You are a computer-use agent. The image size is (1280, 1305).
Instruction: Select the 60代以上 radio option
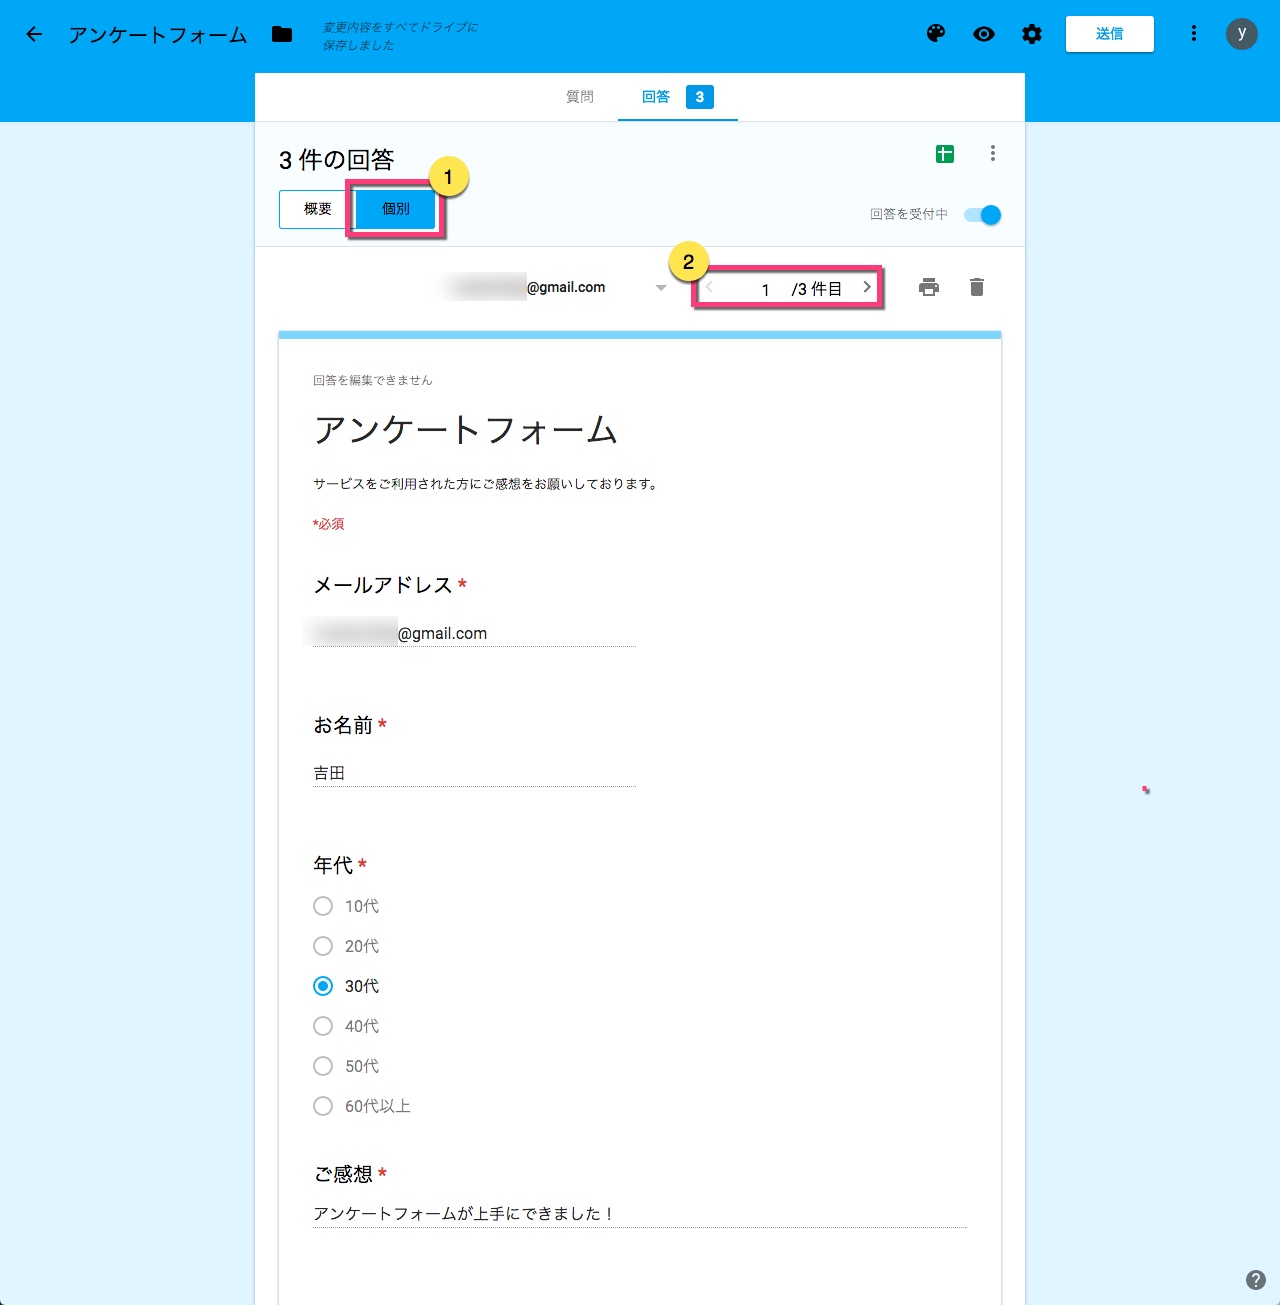[323, 1106]
